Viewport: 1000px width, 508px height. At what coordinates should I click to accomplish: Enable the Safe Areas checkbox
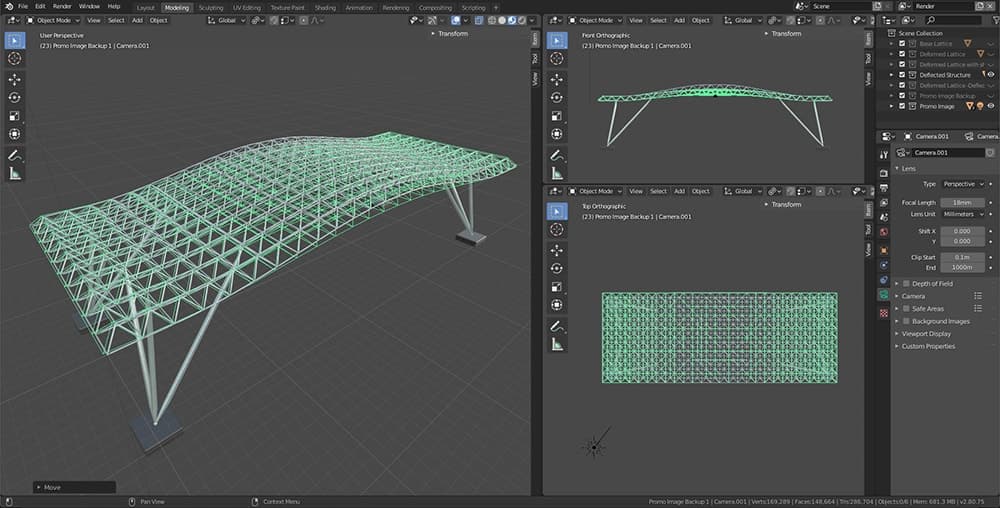click(906, 309)
